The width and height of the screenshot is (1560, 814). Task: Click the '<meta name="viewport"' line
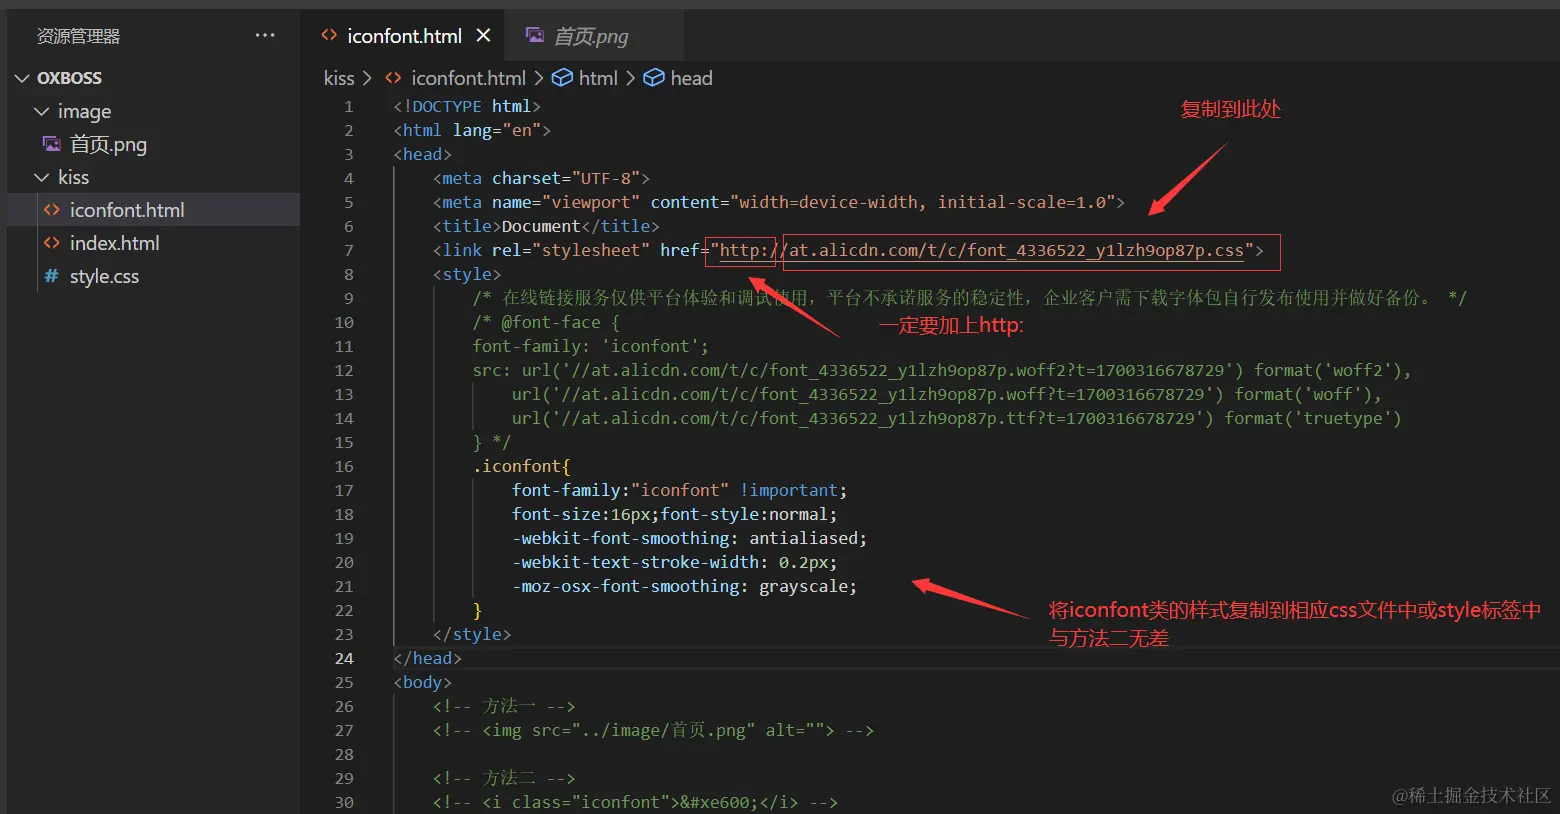click(x=779, y=202)
